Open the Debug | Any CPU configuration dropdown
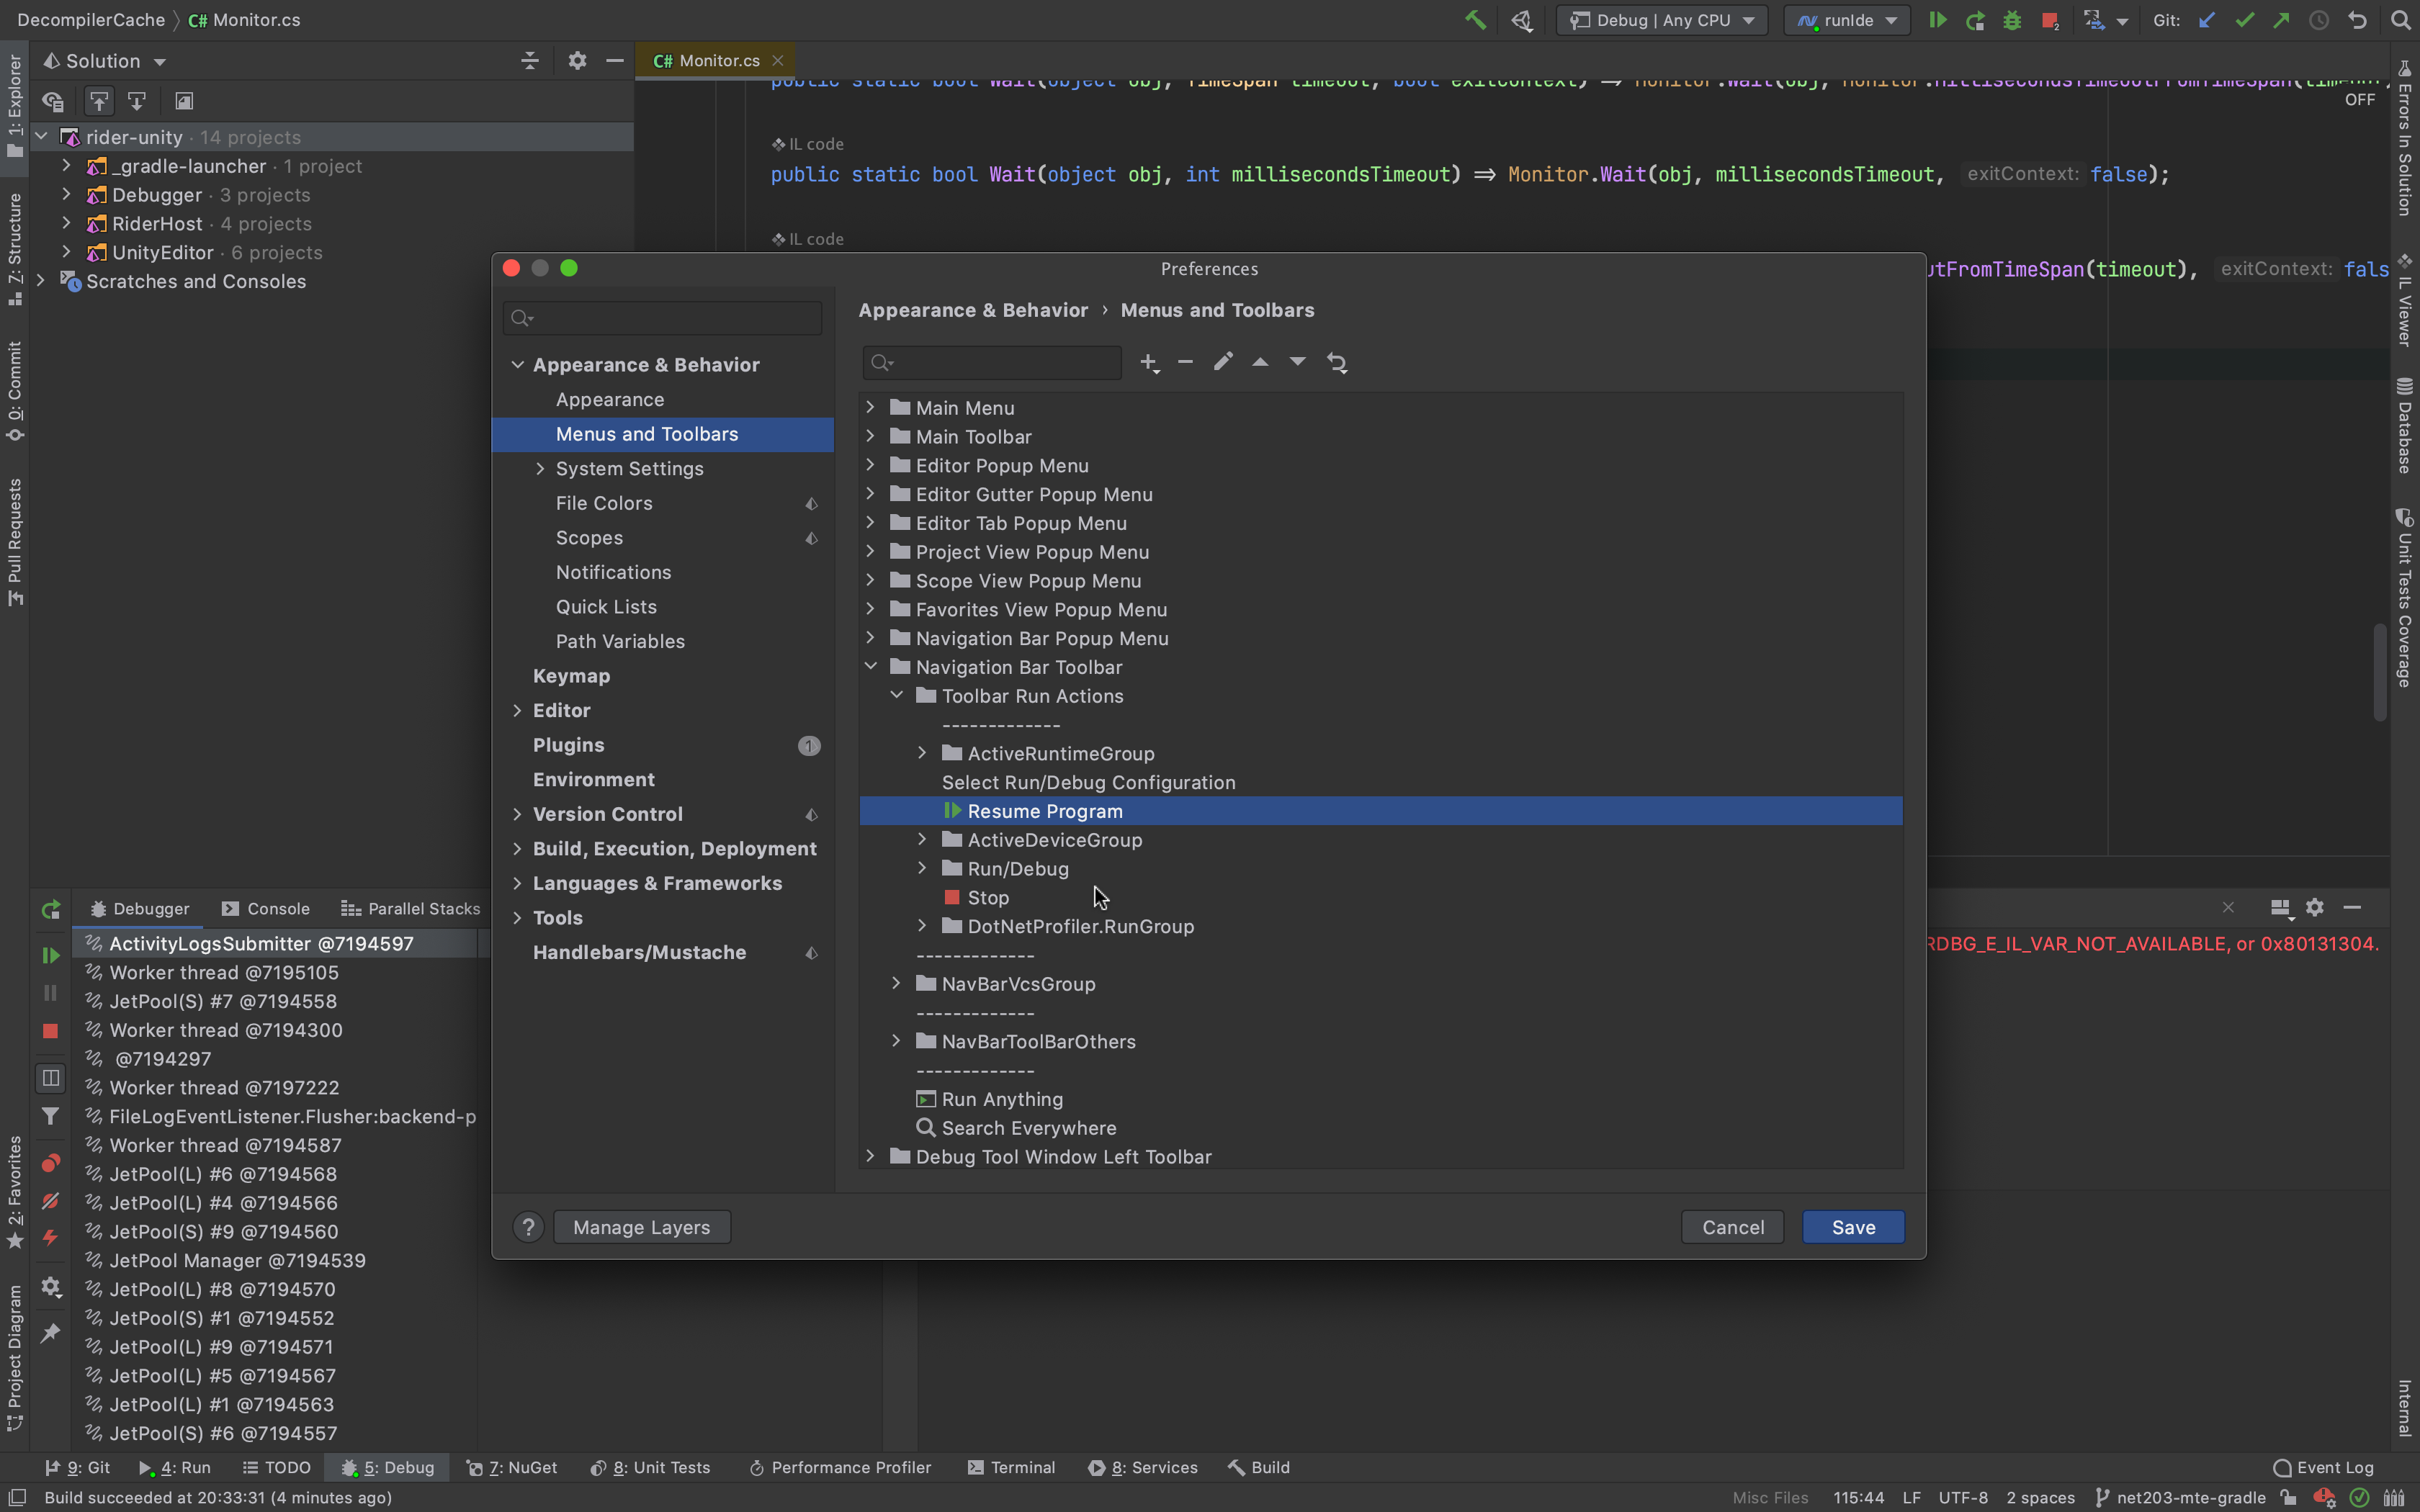Image resolution: width=2420 pixels, height=1512 pixels. click(x=1660, y=20)
